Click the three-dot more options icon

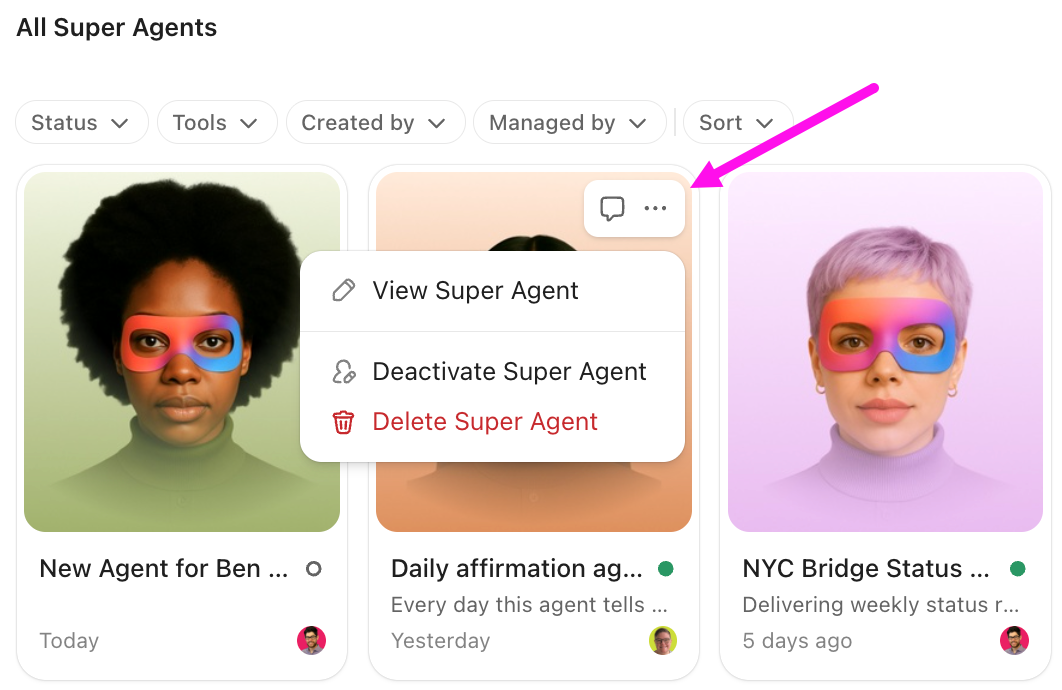pos(655,208)
